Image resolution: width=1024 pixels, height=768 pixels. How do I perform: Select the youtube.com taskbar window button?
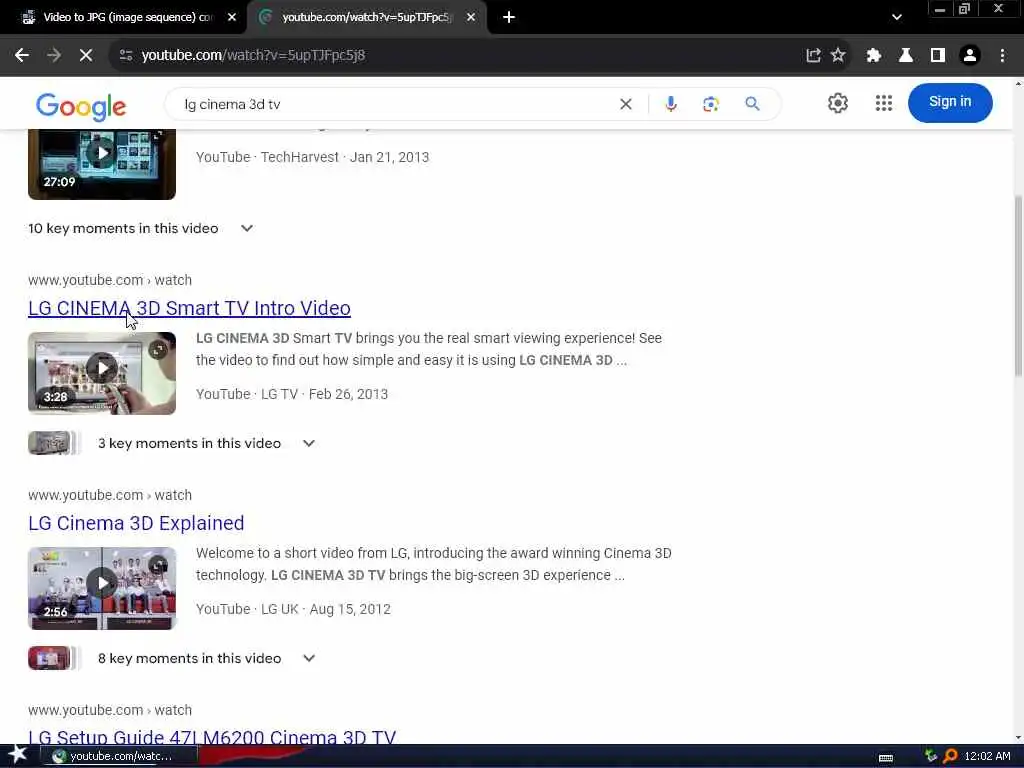pyautogui.click(x=118, y=756)
